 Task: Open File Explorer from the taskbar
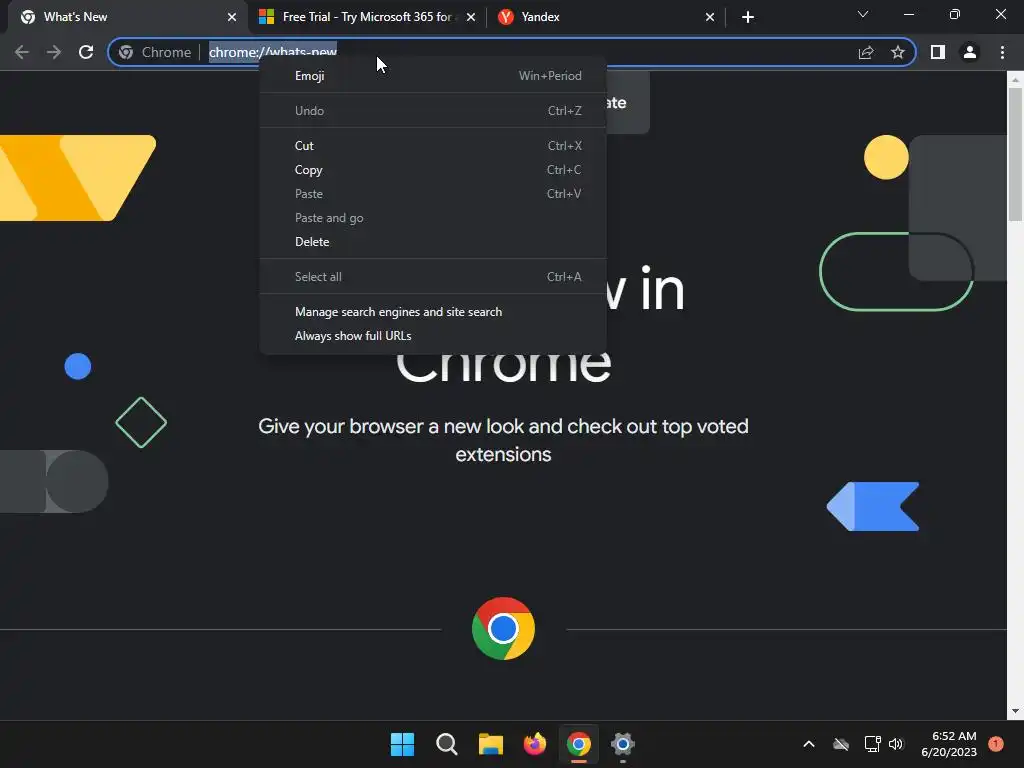[490, 744]
